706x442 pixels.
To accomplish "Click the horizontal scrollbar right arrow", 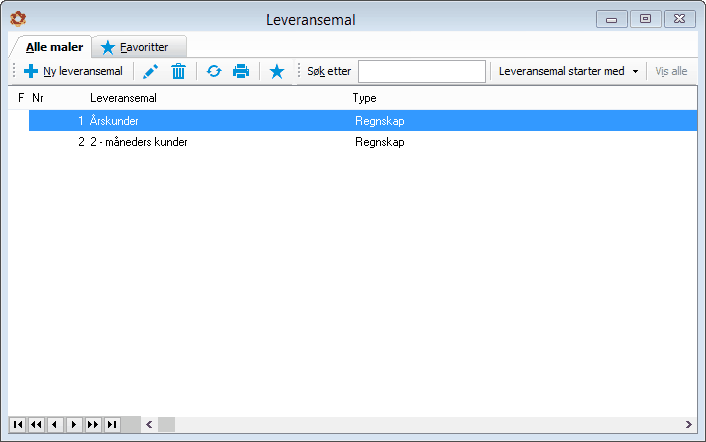I will 689,424.
